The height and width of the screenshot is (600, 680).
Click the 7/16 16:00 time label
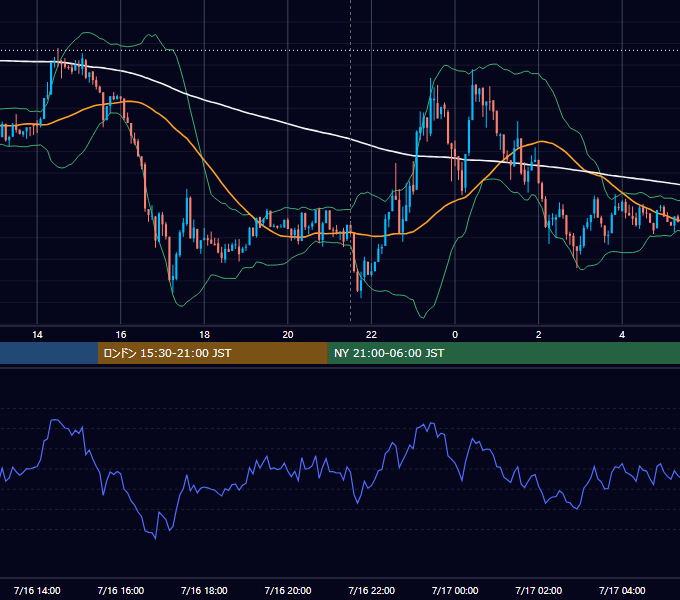(121, 590)
